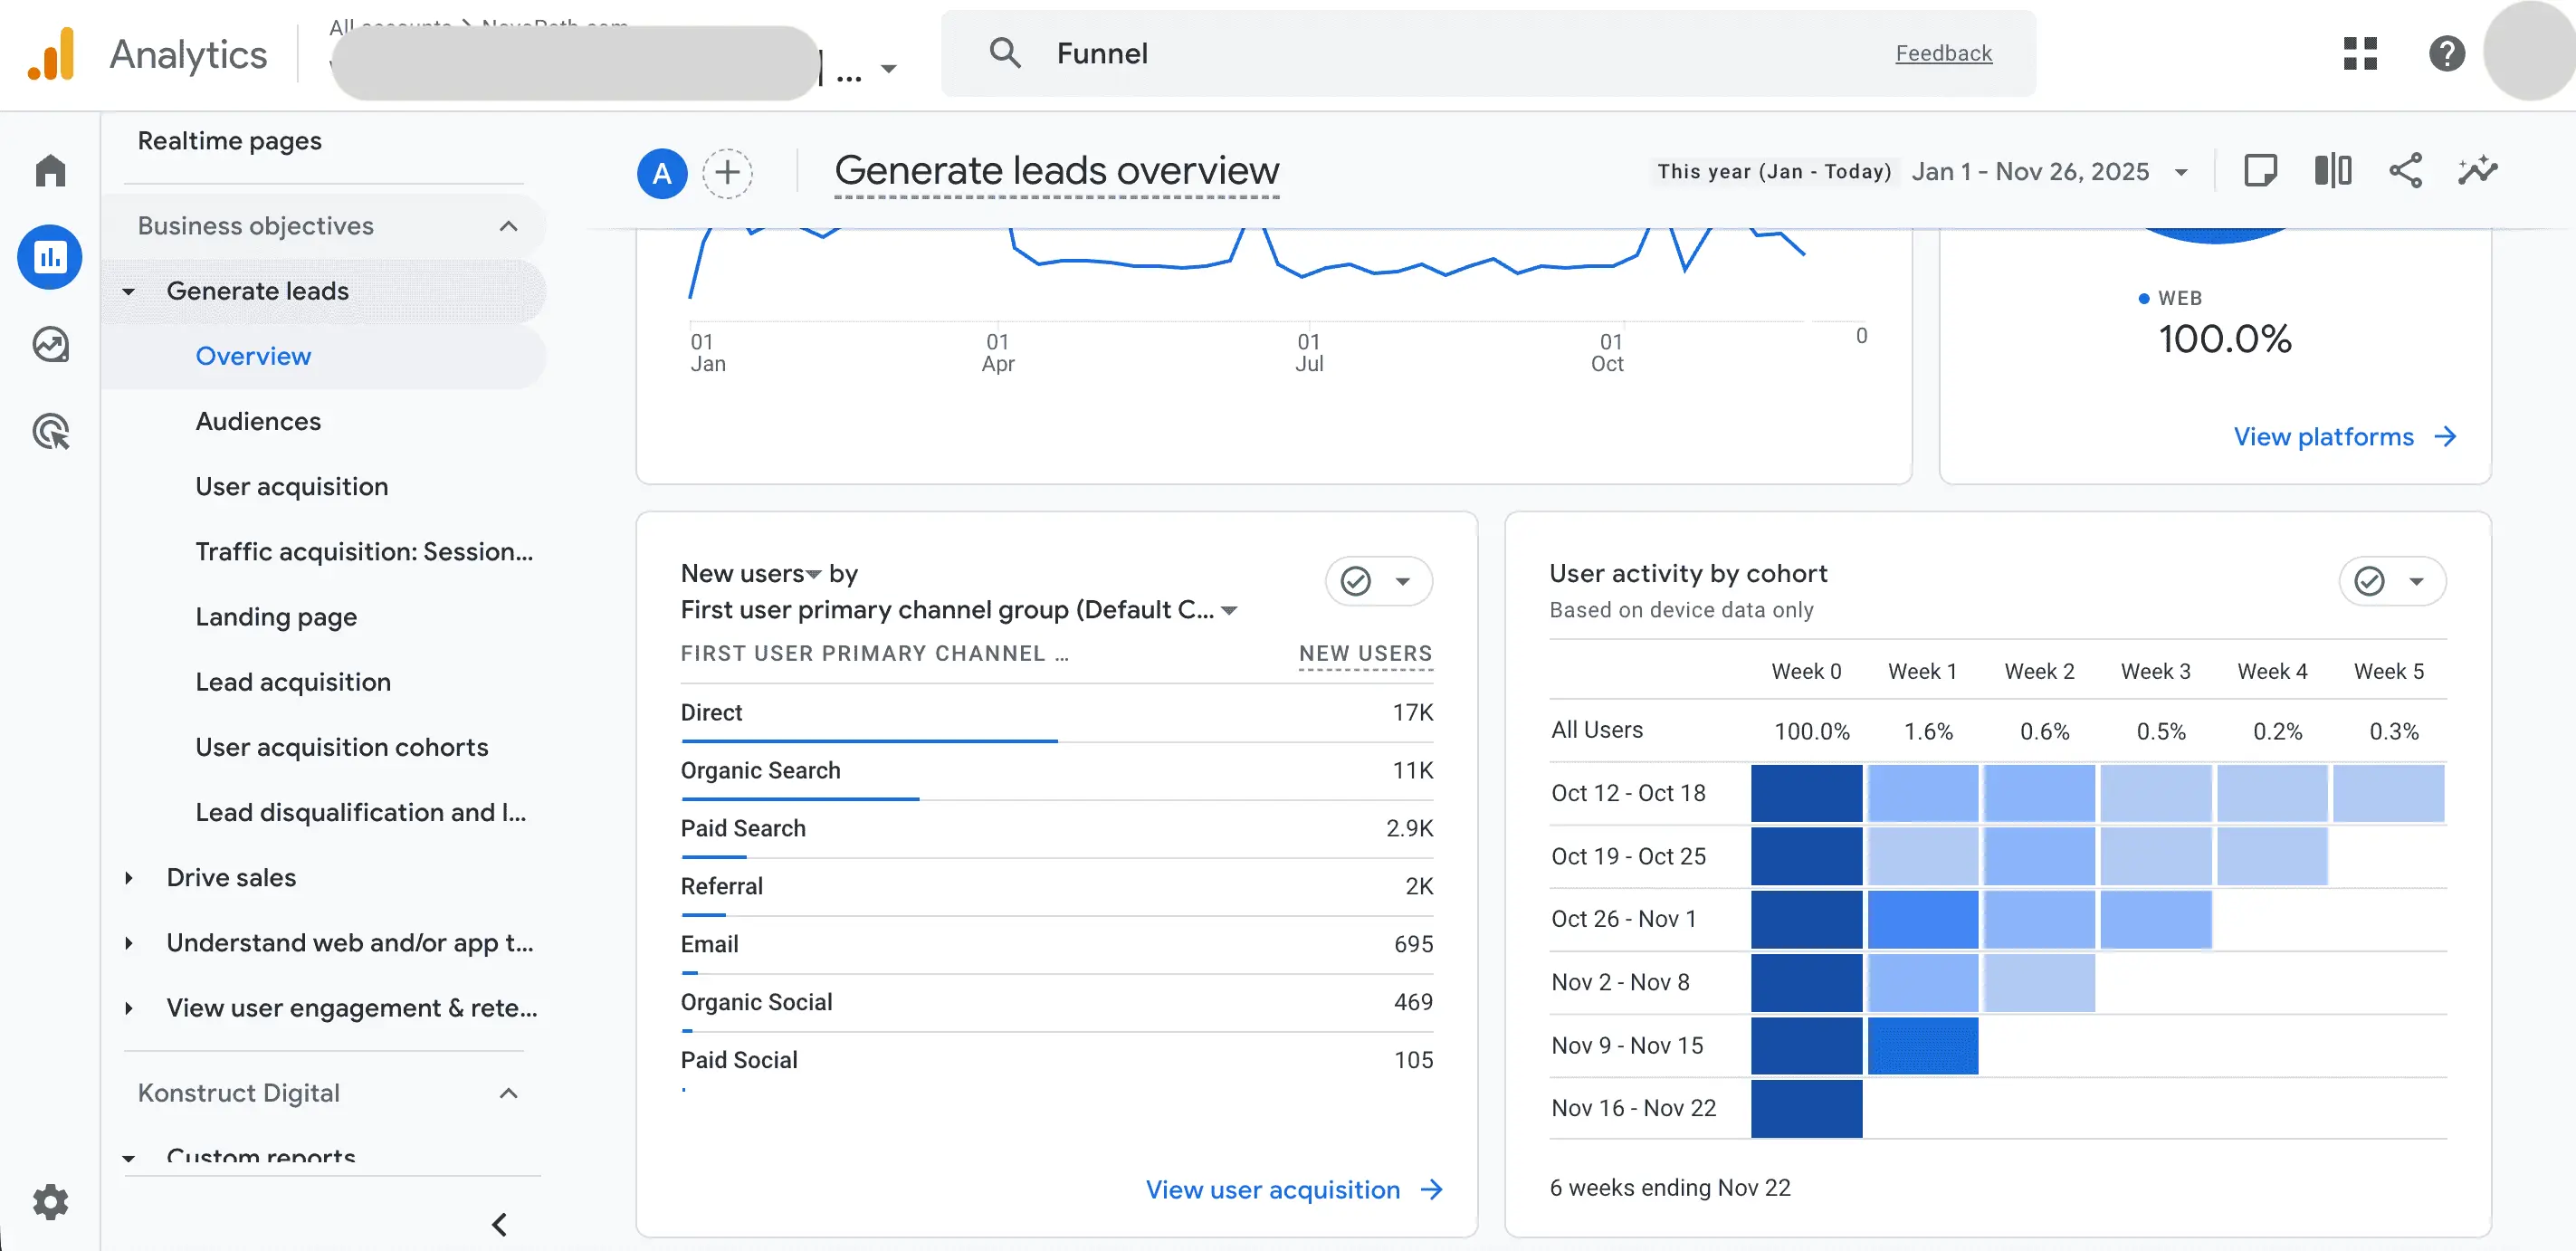Image resolution: width=2576 pixels, height=1251 pixels.
Task: Open the Google apps launcher
Action: coord(2360,54)
